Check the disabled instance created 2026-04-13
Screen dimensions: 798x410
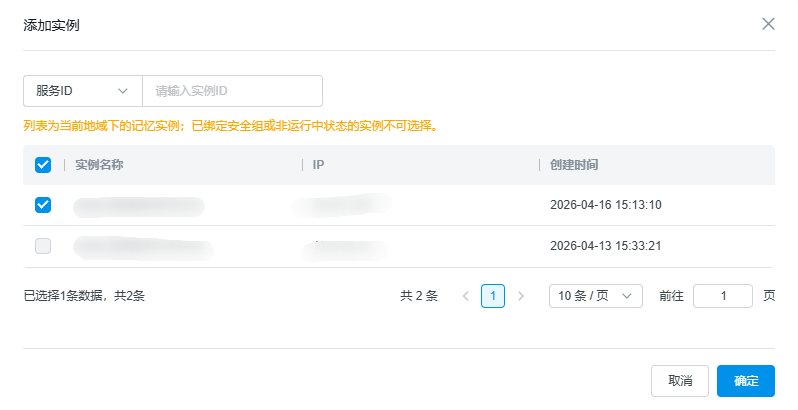click(43, 246)
